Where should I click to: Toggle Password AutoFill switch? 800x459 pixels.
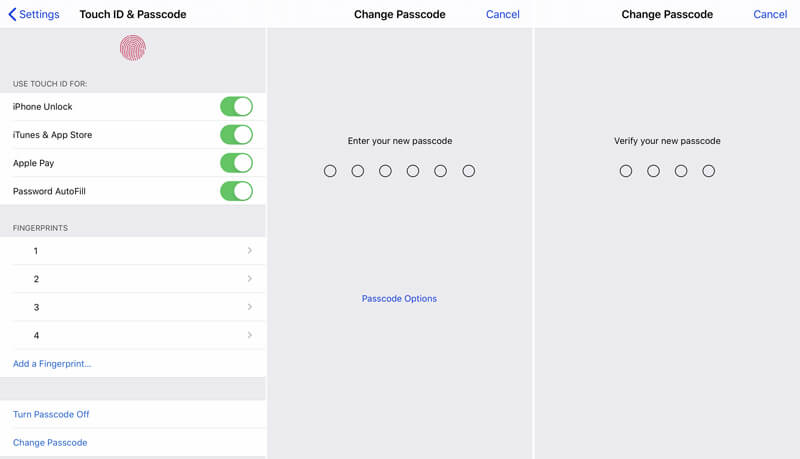coord(236,191)
